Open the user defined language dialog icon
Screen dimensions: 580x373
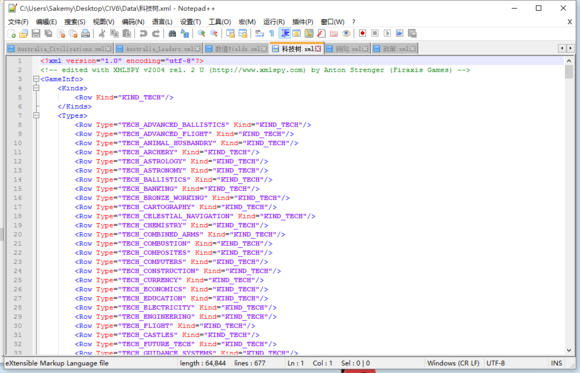coord(296,34)
